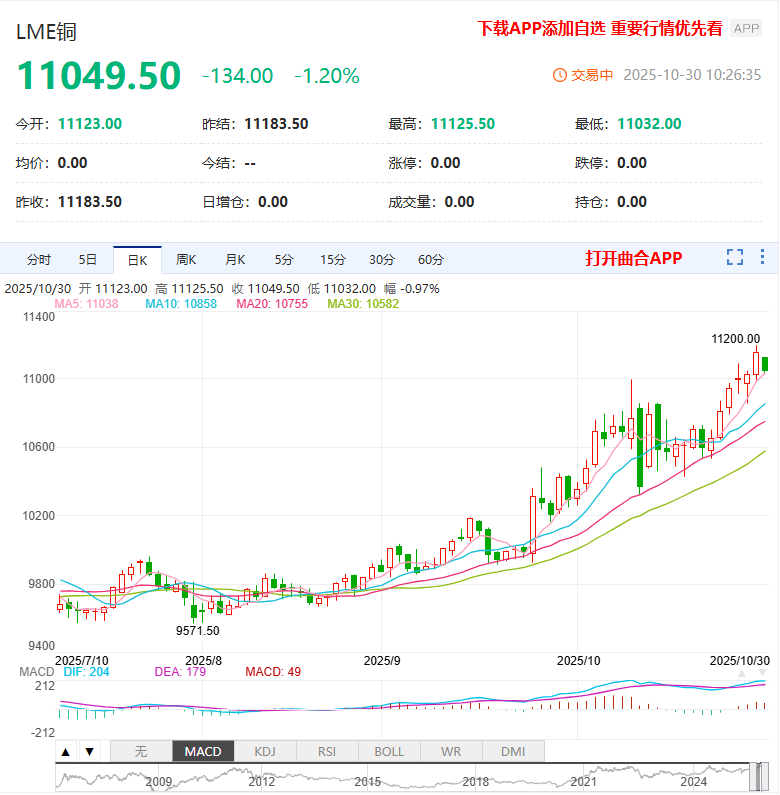
Task: Switch to the 周K tab
Action: [186, 260]
